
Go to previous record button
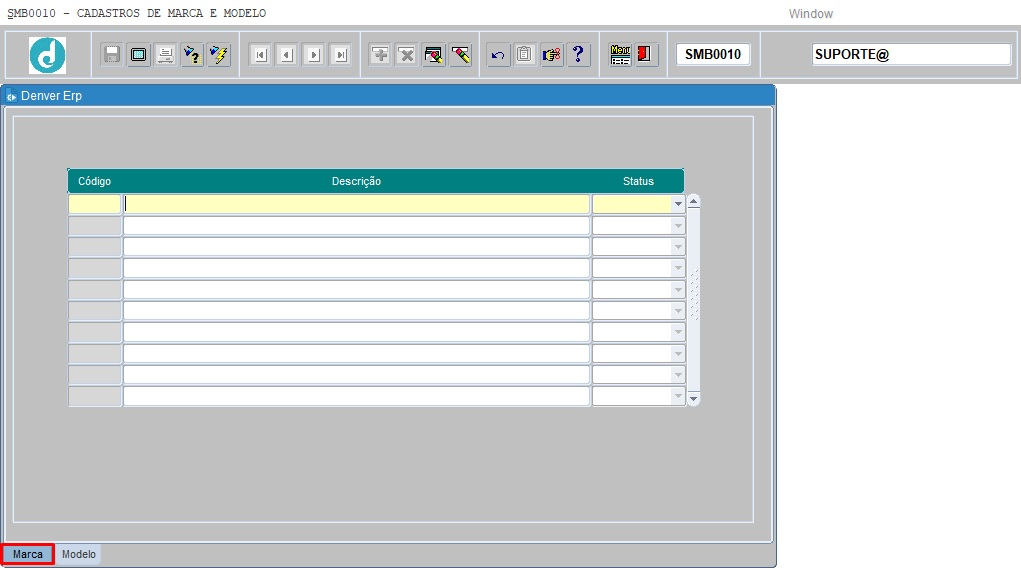coord(287,55)
